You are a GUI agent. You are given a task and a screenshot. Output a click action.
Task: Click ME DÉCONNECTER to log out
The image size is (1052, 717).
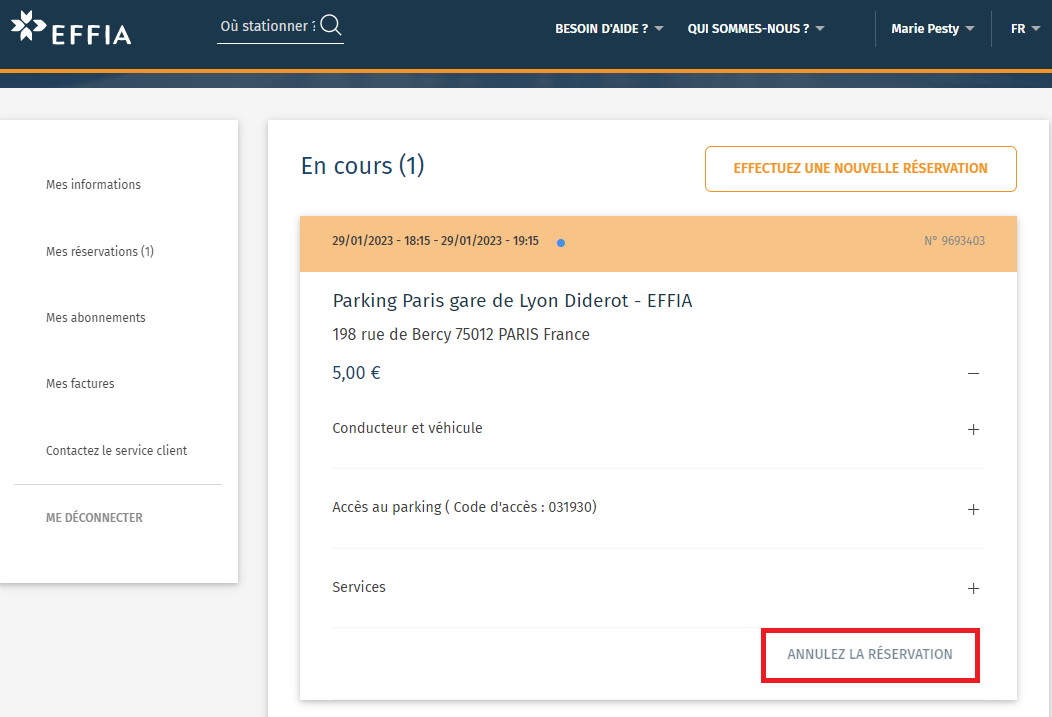click(94, 518)
